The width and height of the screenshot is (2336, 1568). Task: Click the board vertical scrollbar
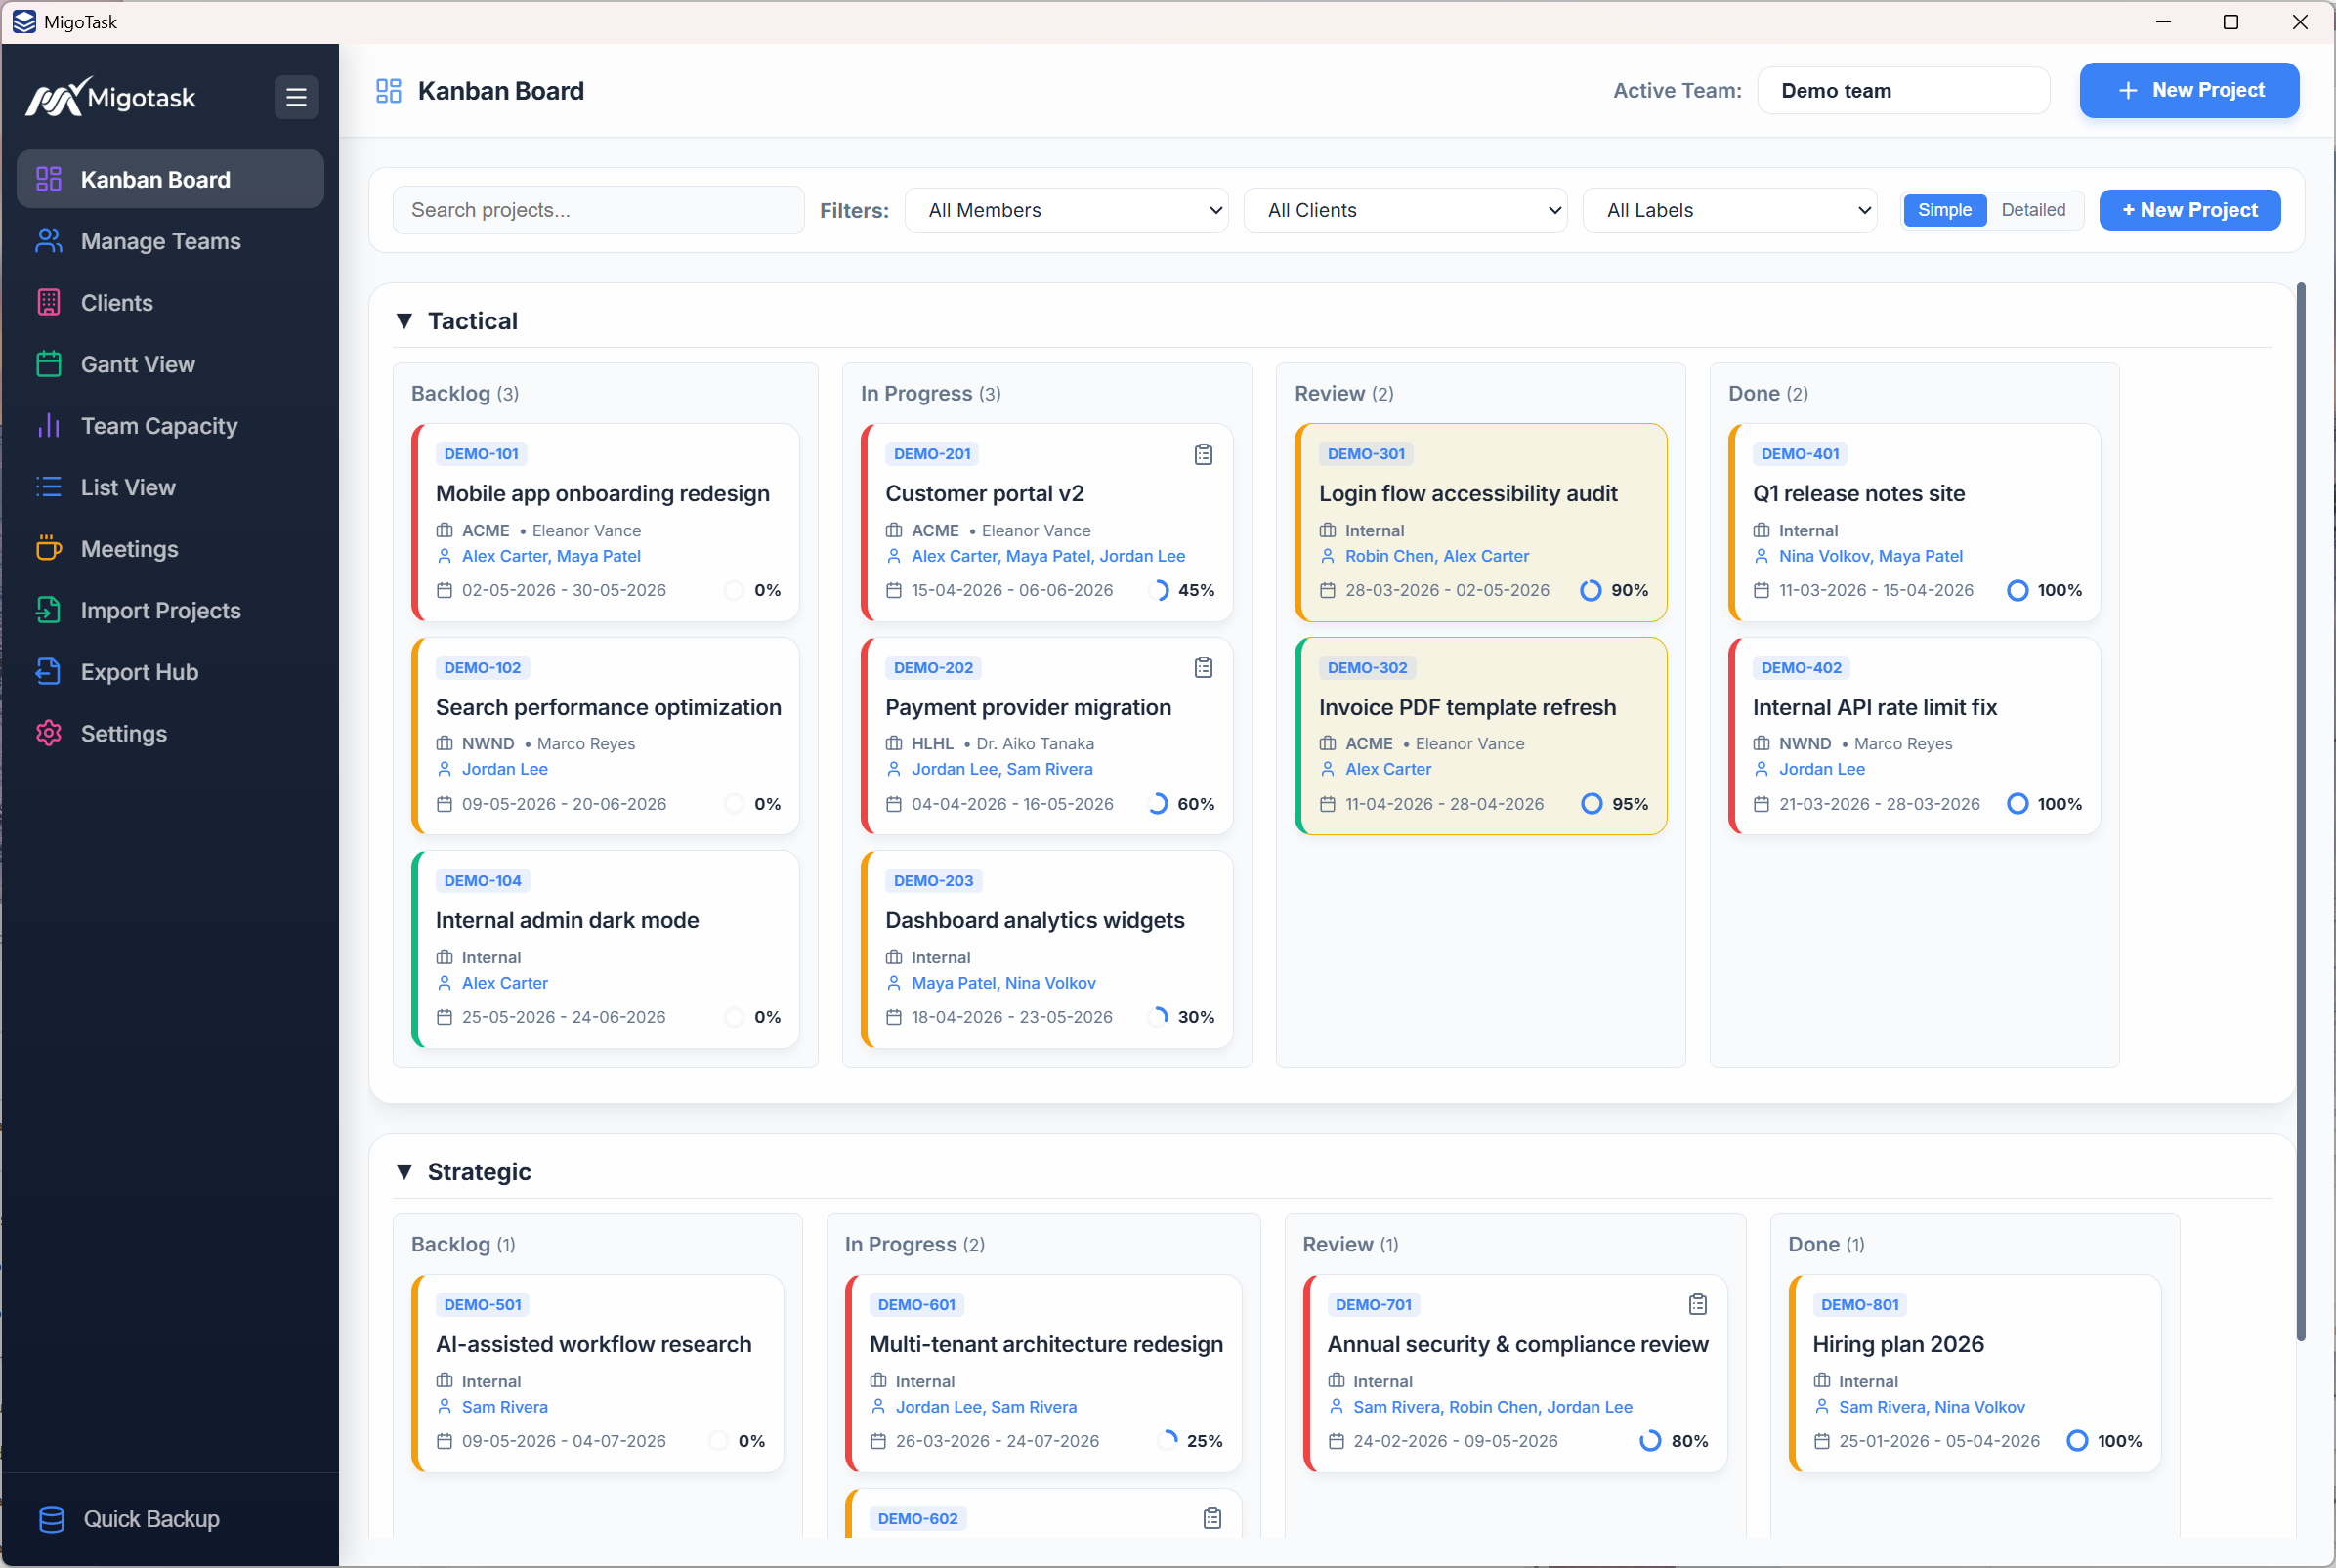2300,812
